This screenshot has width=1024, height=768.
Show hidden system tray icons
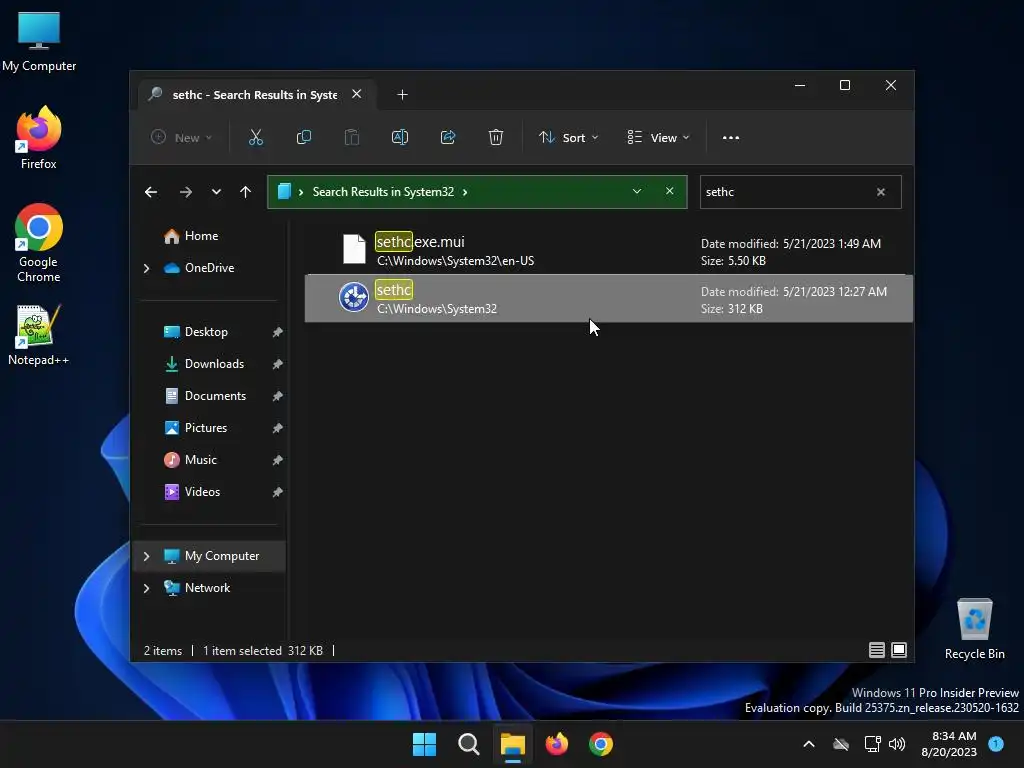(x=808, y=744)
